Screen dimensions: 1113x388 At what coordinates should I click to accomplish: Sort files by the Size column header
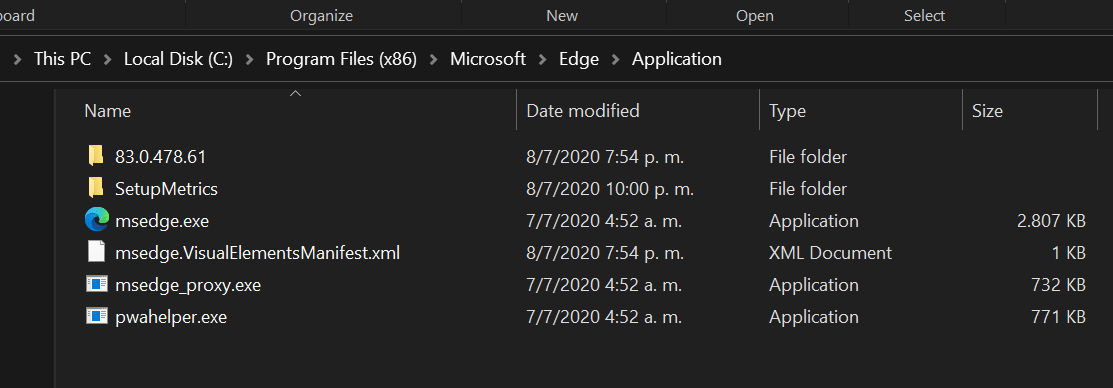987,111
